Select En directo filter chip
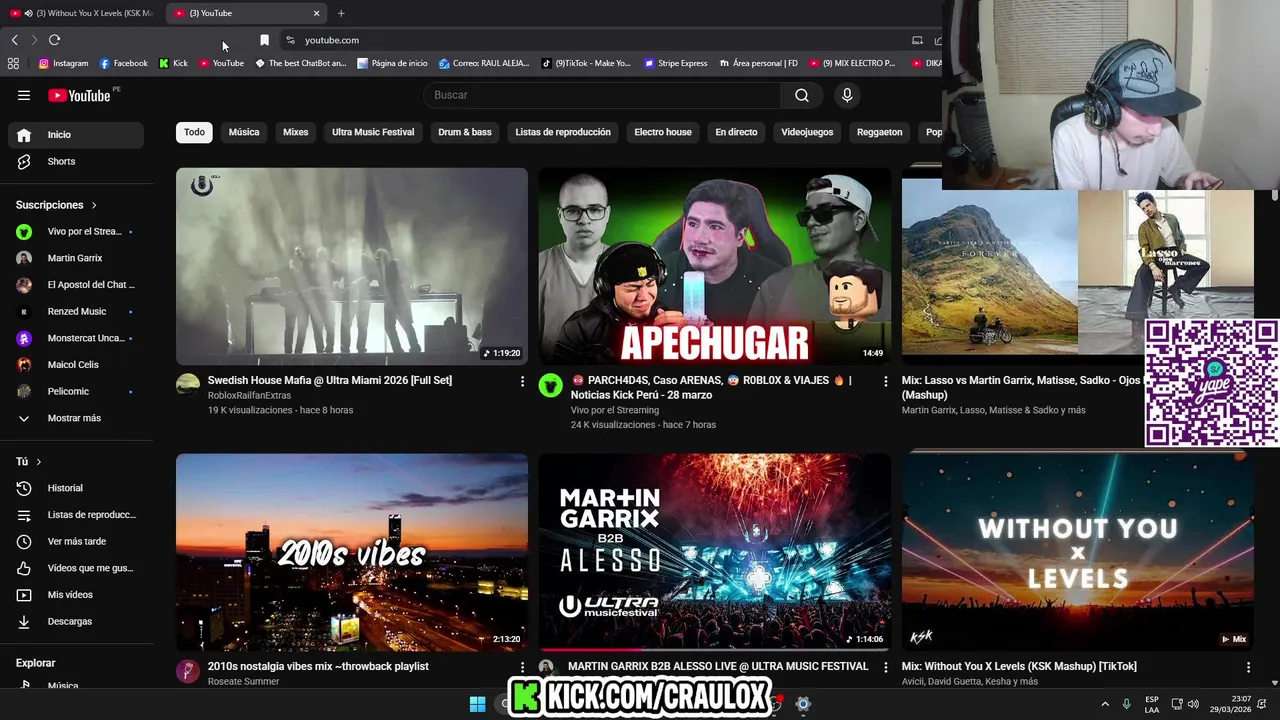This screenshot has height=720, width=1280. (x=736, y=132)
